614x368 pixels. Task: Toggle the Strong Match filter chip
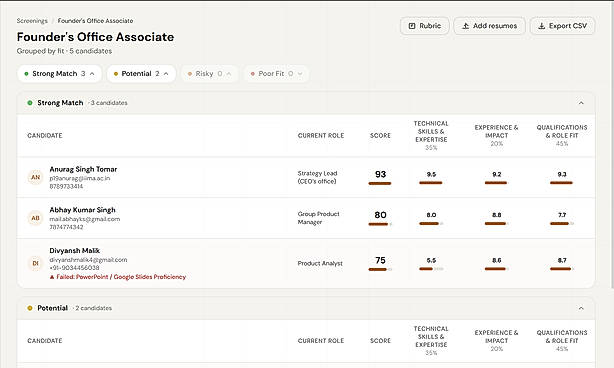[x=60, y=74]
